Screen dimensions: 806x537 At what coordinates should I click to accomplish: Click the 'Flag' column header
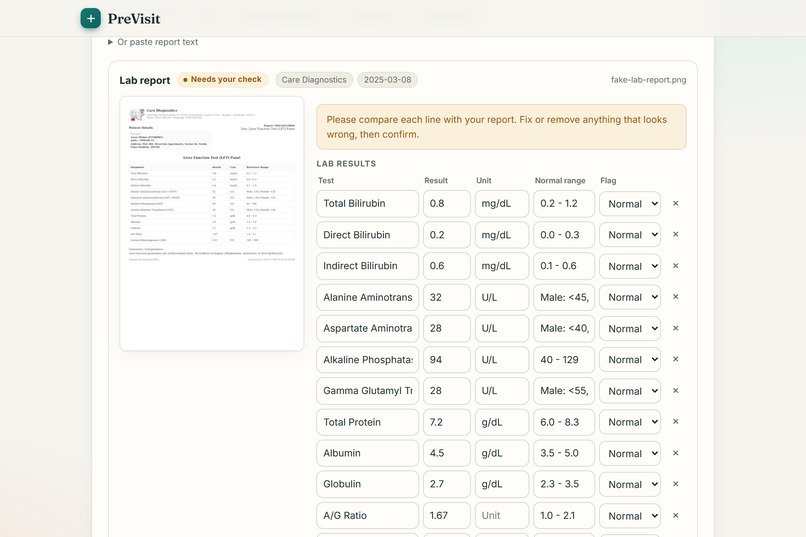coord(608,180)
